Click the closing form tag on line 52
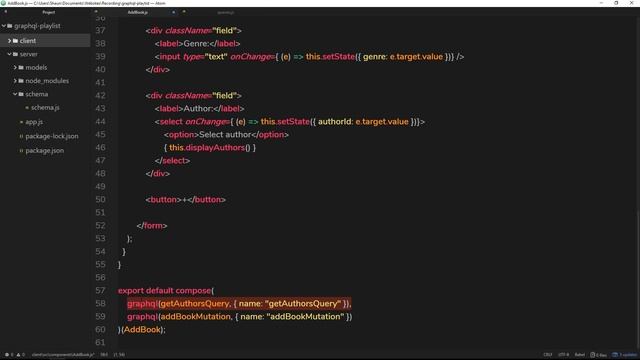Screen dimensions: 640x360 pos(152,226)
